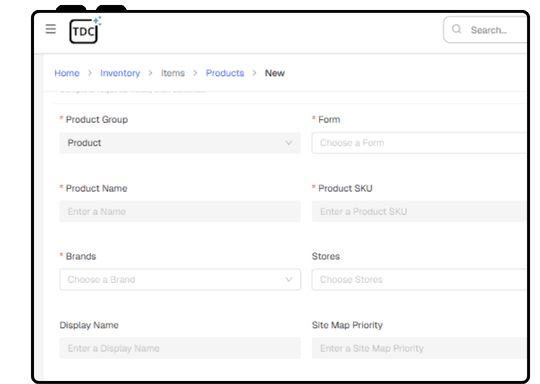Focus the Search field
The height and width of the screenshot is (384, 540).
pos(486,30)
